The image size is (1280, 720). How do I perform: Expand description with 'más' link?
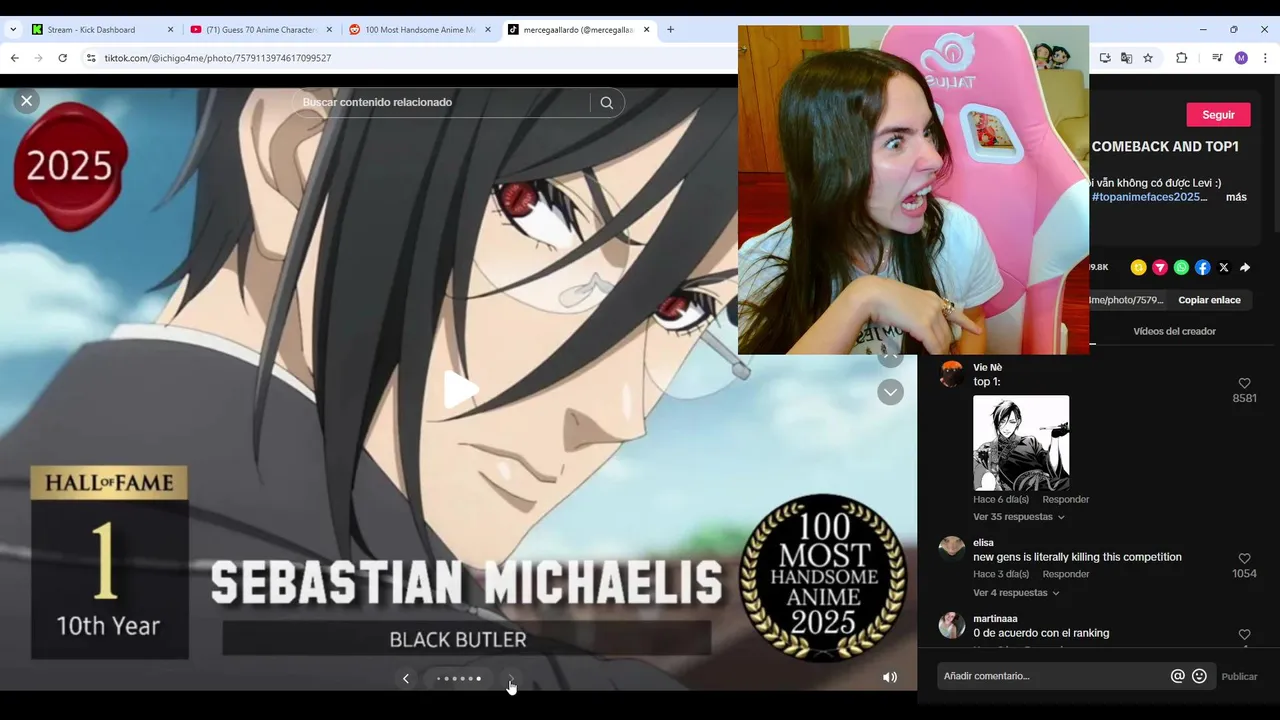[1236, 197]
